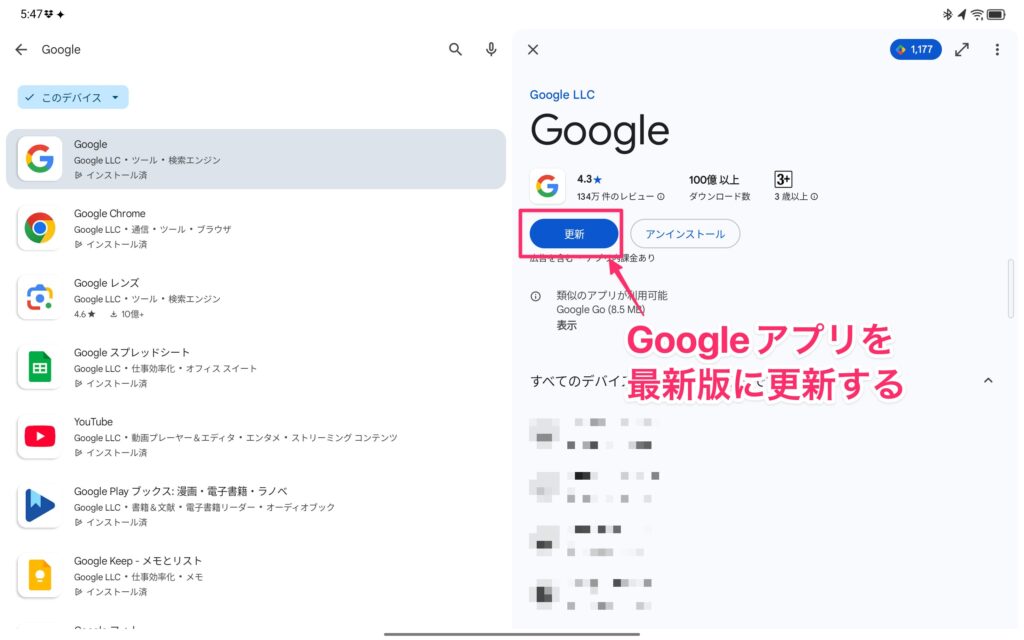Open the このデバイス filter dropdown
The width and height of the screenshot is (1024, 640).
click(72, 97)
